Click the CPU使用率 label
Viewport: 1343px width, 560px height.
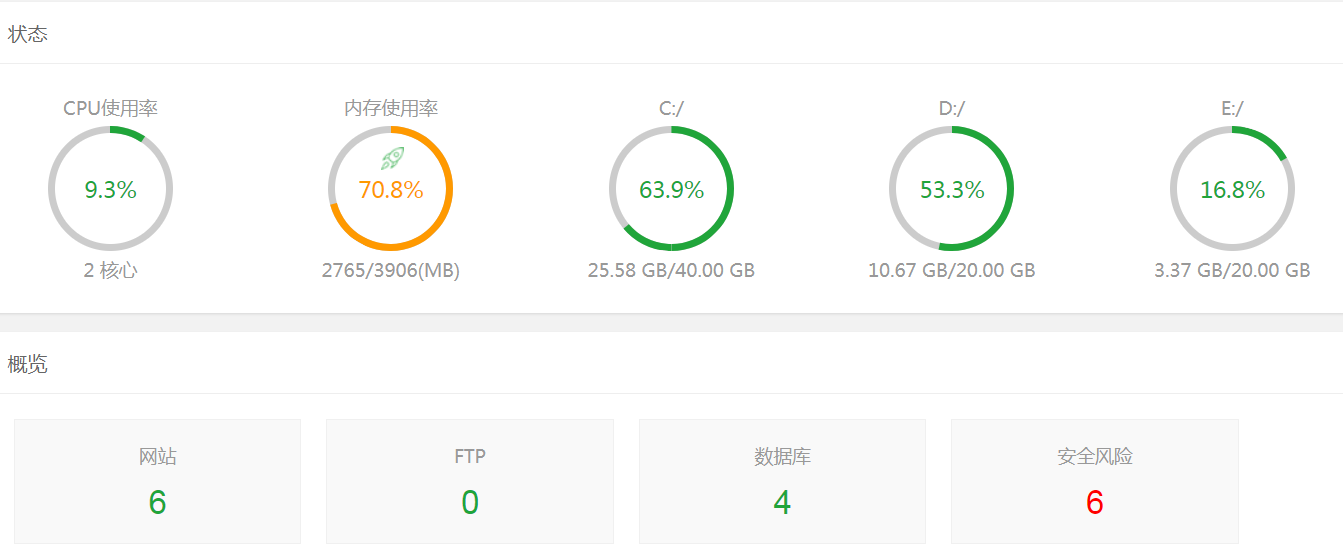pos(110,108)
